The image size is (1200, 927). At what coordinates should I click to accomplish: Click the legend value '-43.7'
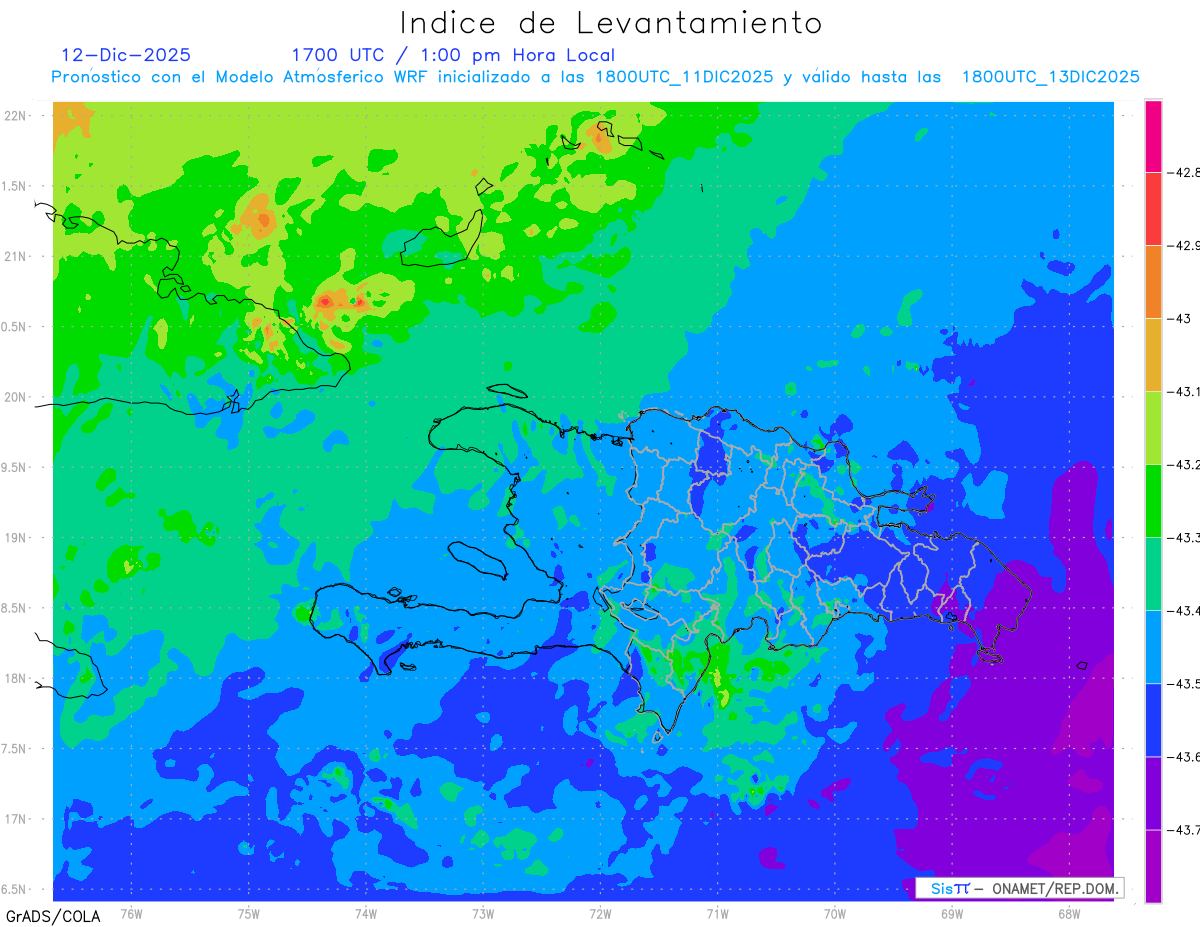tap(1183, 829)
